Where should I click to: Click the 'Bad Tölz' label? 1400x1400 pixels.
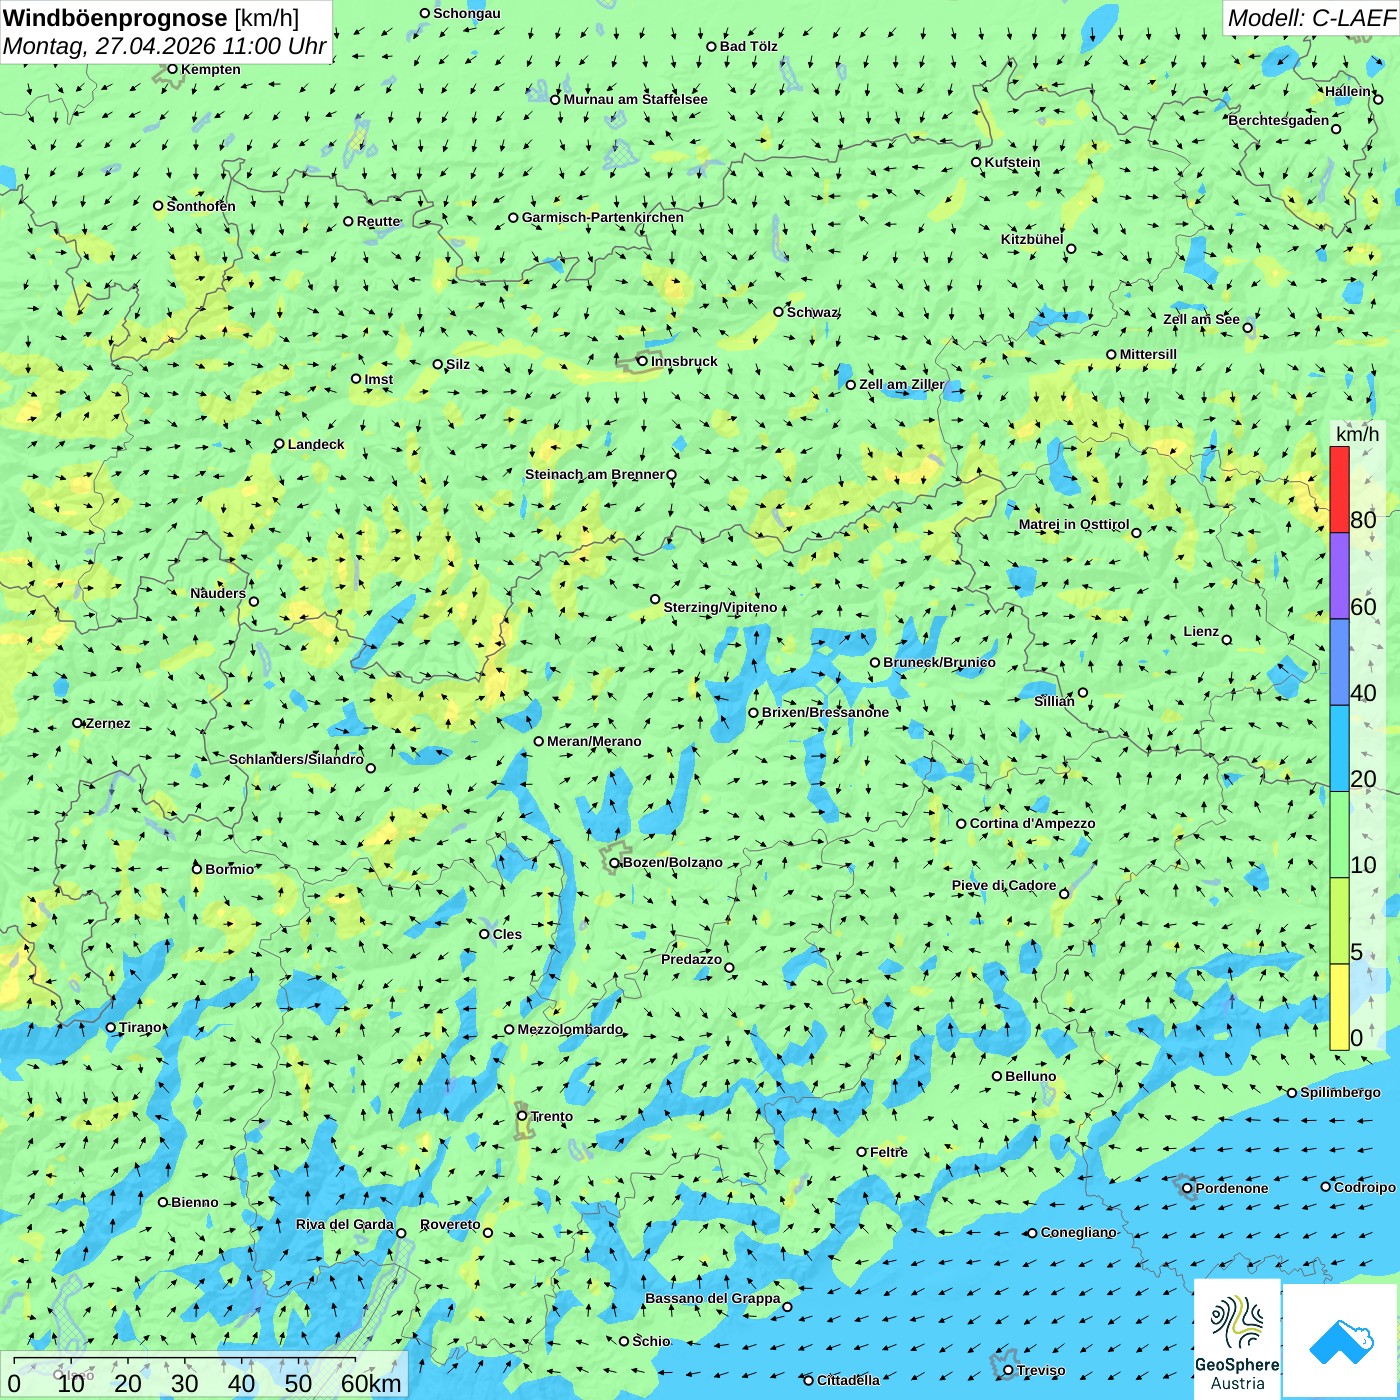749,46
